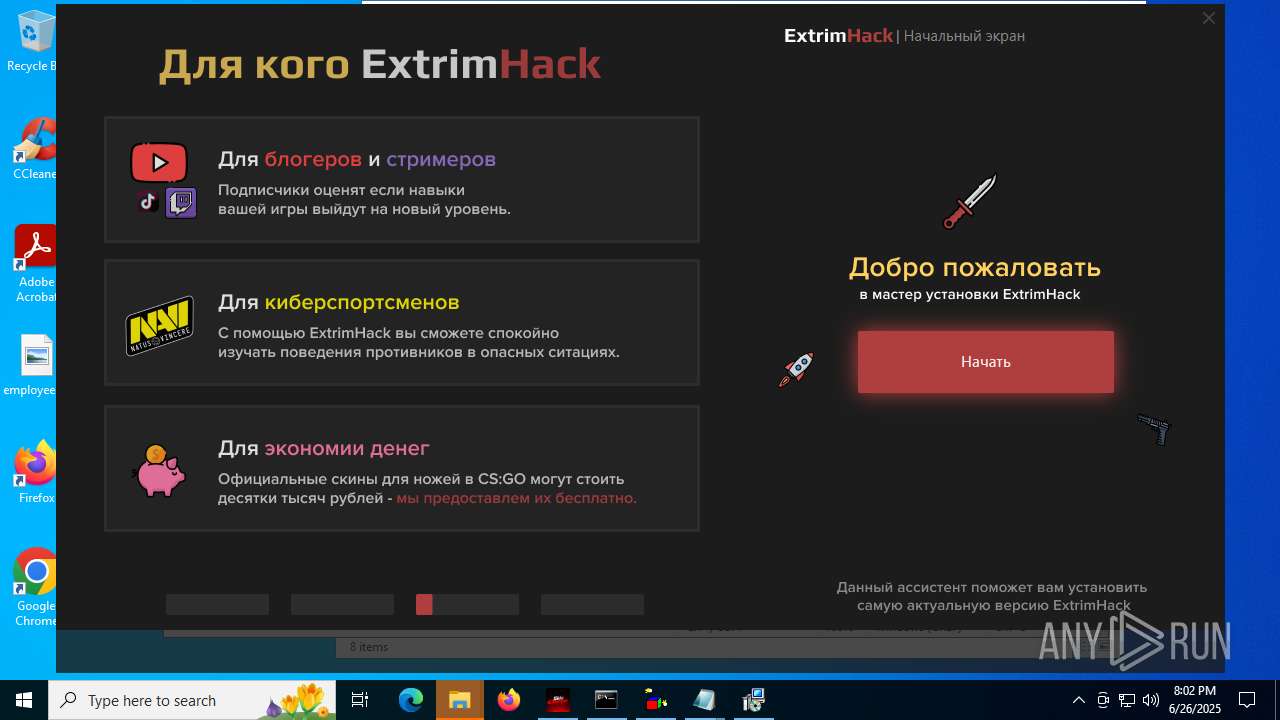Click the second progress step bar

(x=342, y=604)
